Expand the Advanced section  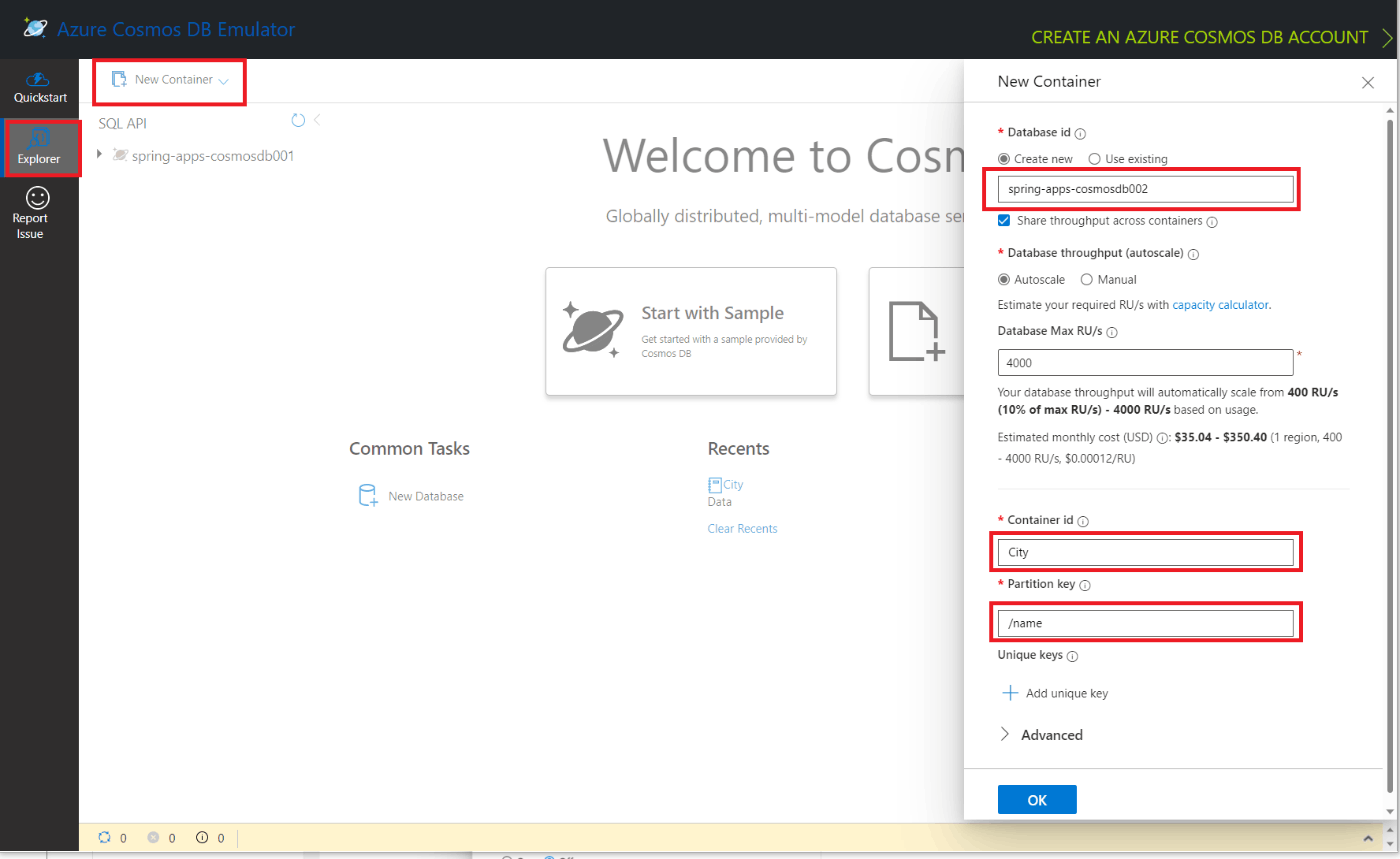[x=1041, y=735]
